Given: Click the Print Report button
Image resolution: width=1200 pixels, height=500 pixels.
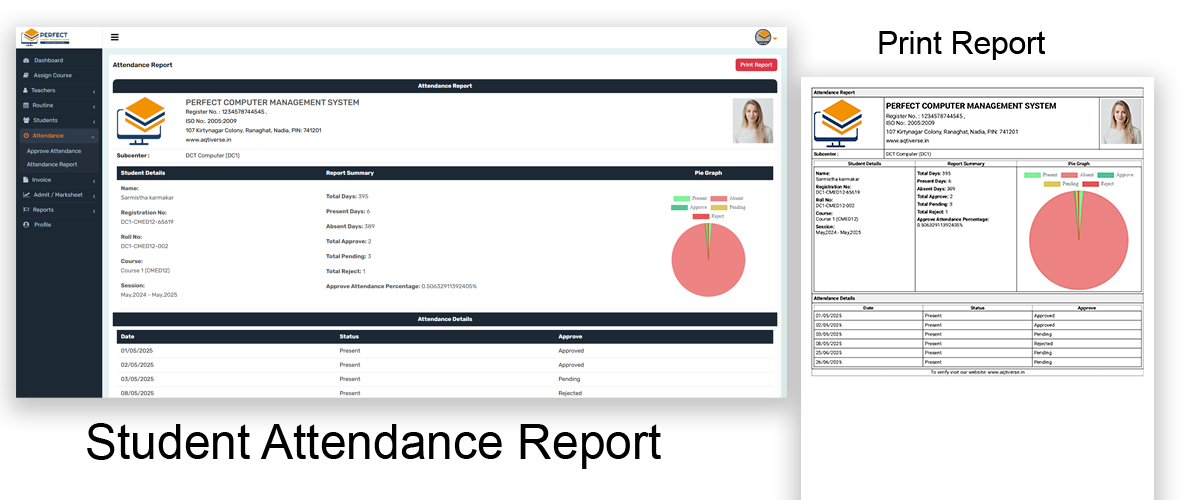Looking at the screenshot, I should [756, 65].
